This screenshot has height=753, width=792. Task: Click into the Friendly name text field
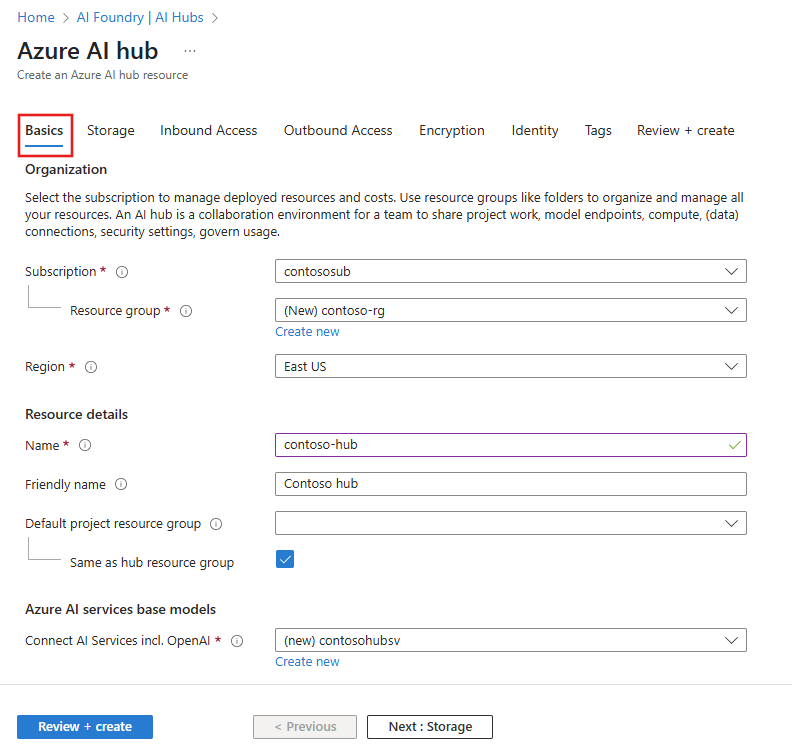tap(510, 484)
